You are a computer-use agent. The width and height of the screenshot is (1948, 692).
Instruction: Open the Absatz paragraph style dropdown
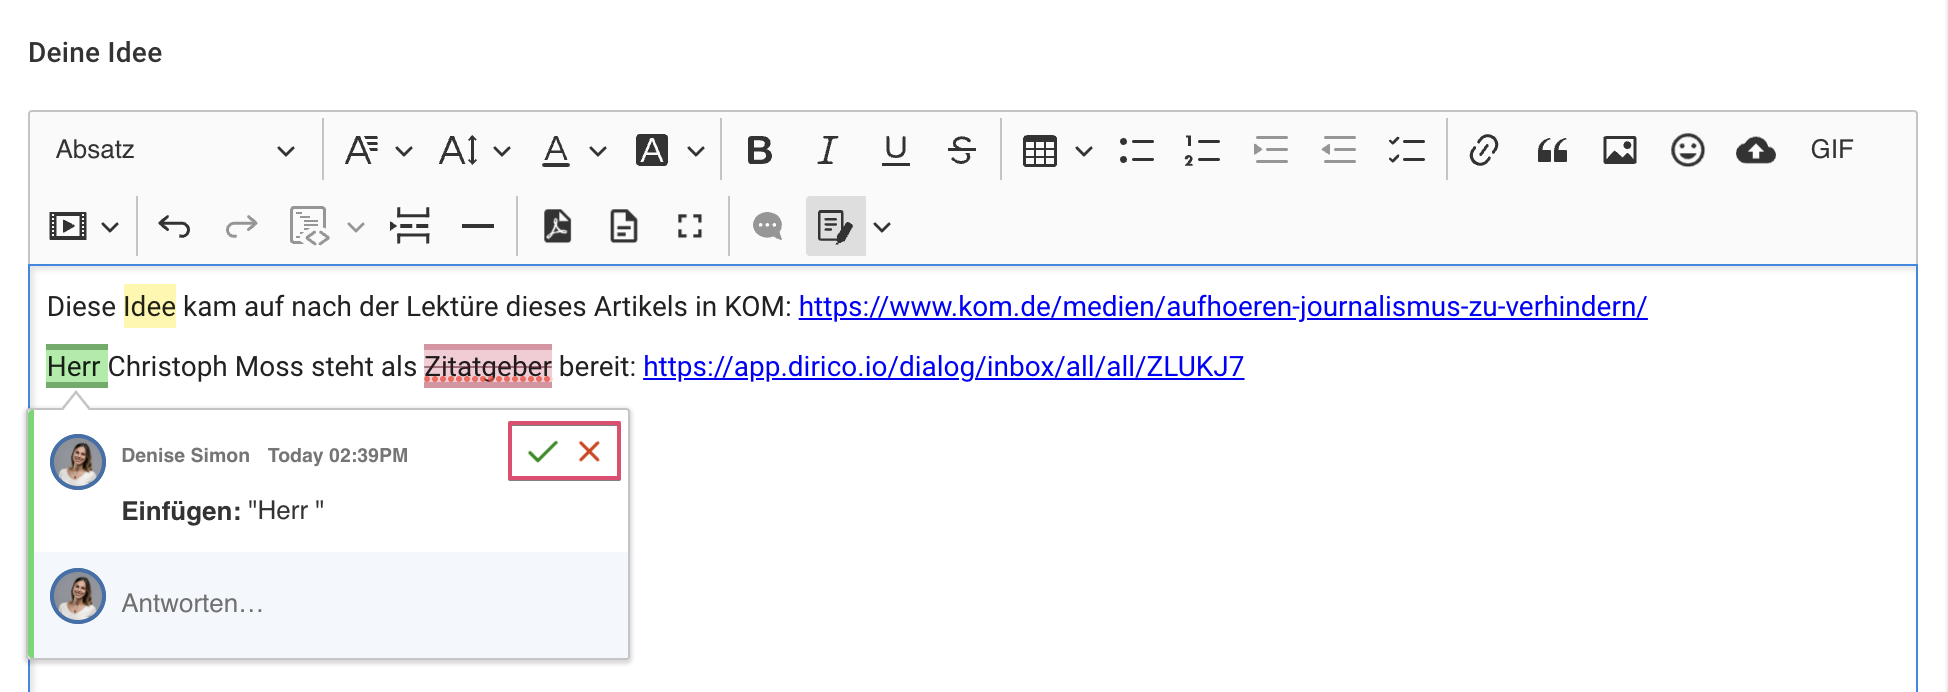coord(175,150)
